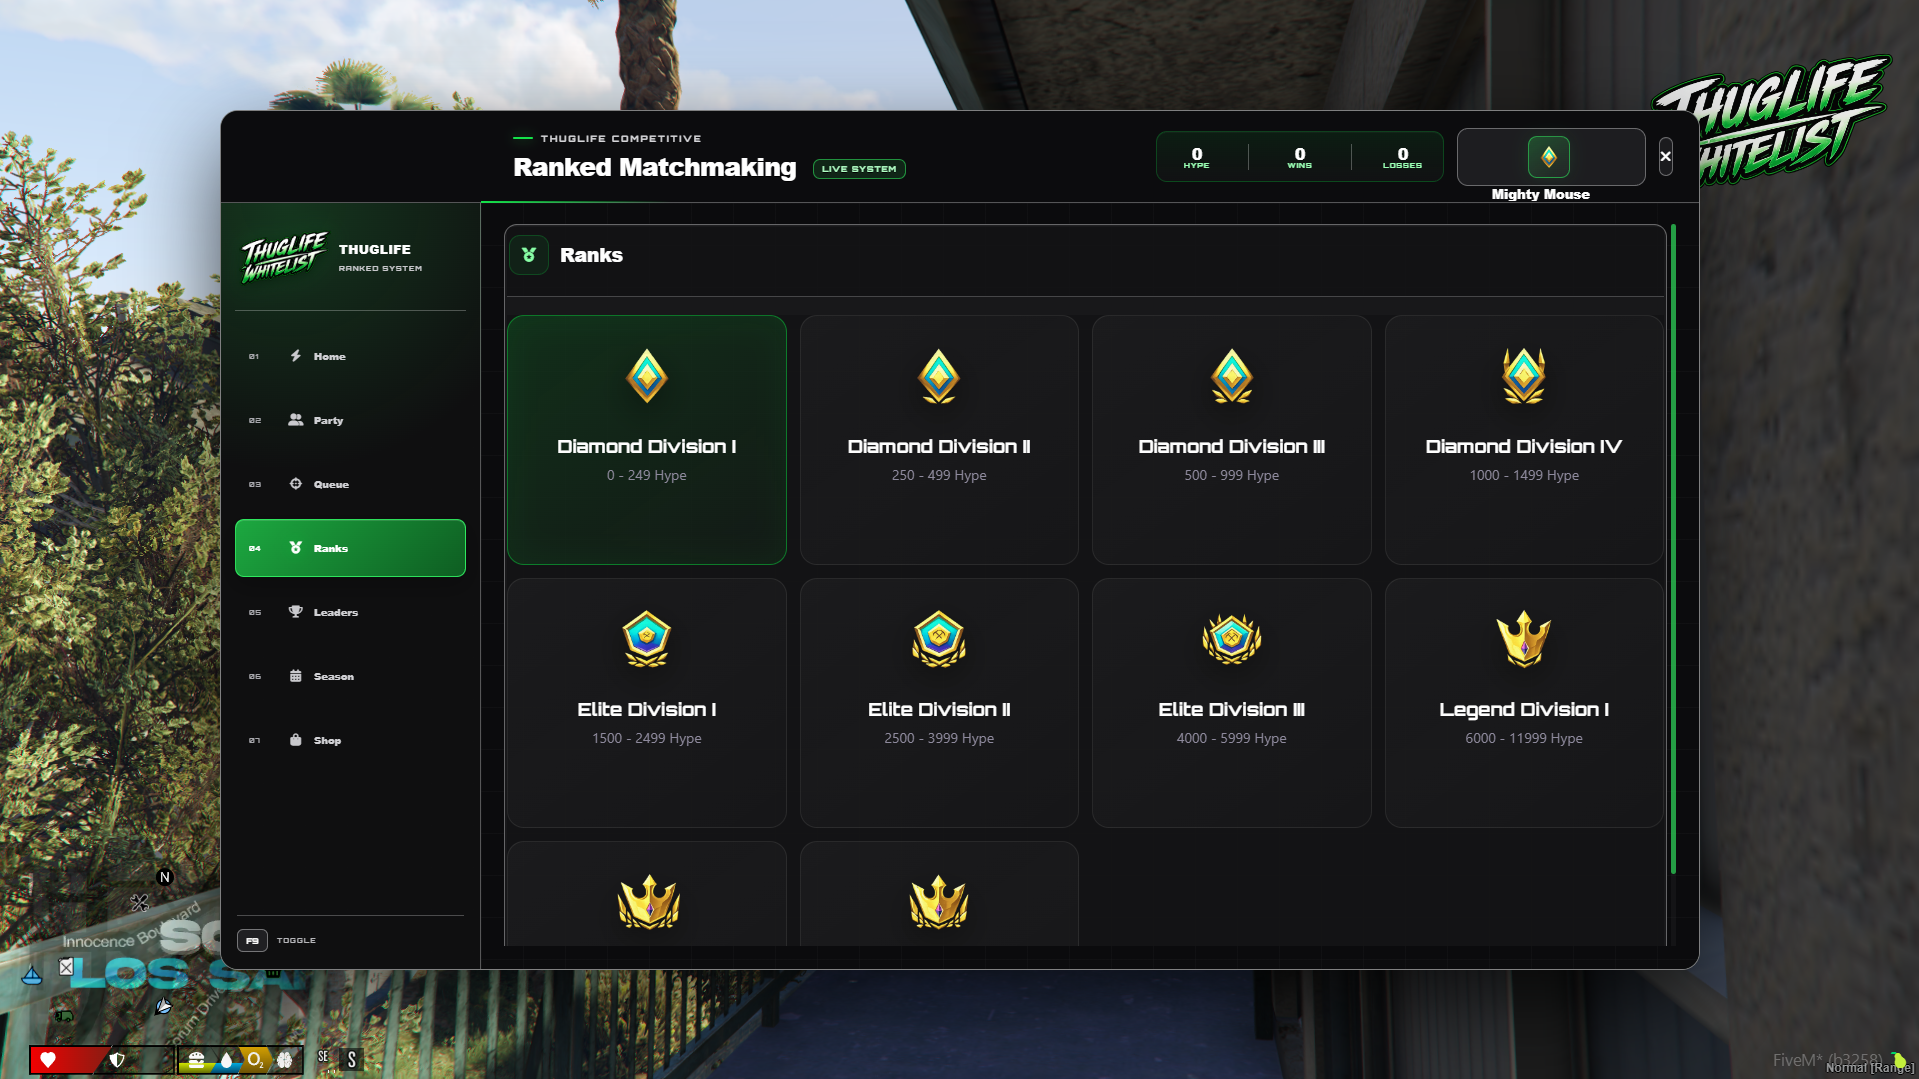
Task: Click the Ranks medal icon in panel header
Action: pos(529,255)
